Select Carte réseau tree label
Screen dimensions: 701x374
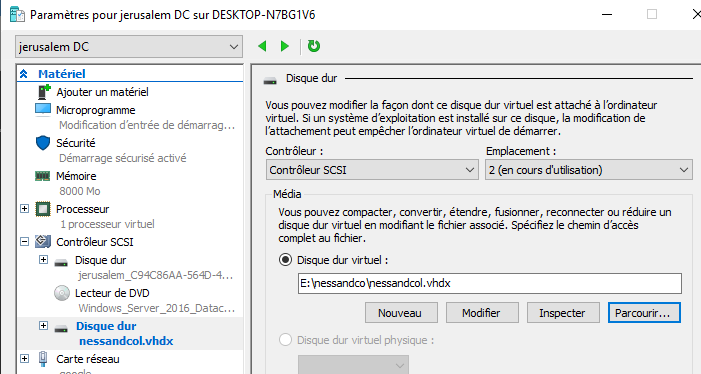tap(88, 359)
